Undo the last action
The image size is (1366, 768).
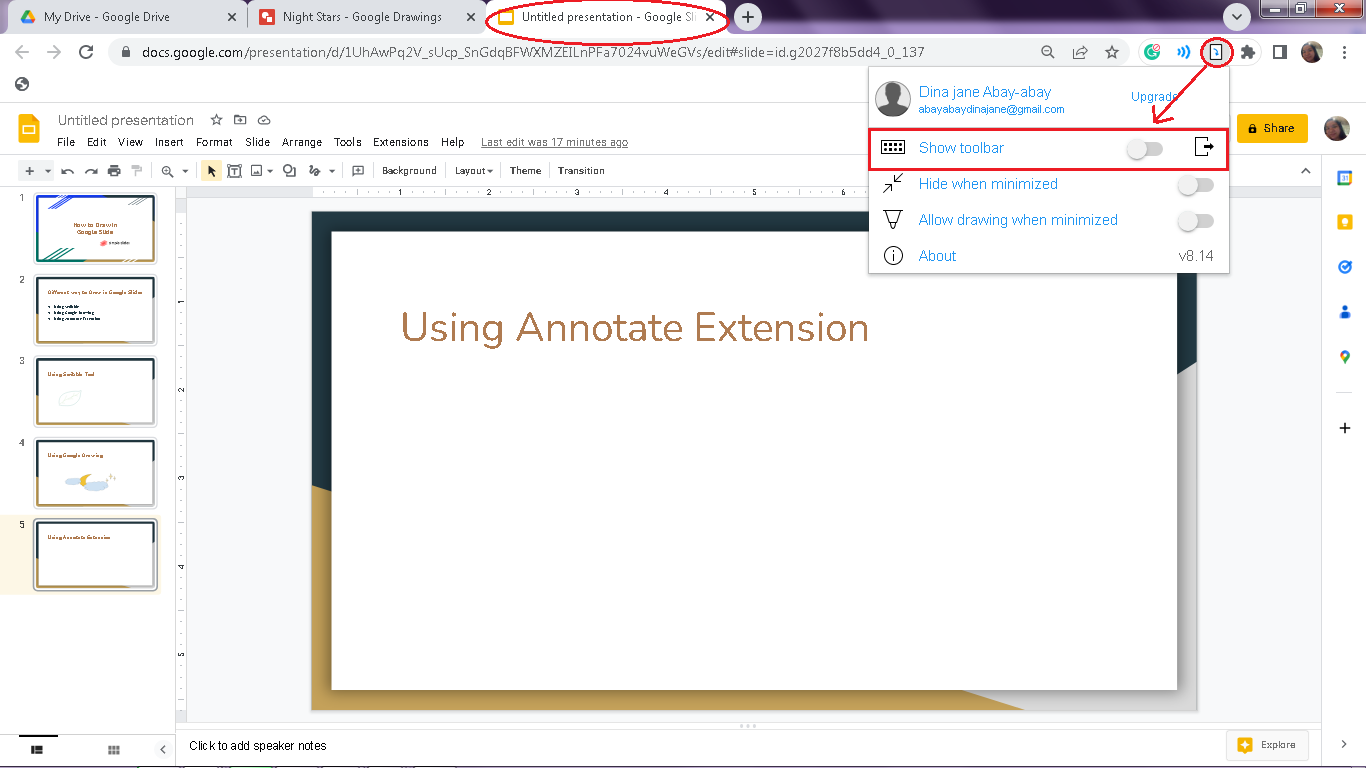68,171
